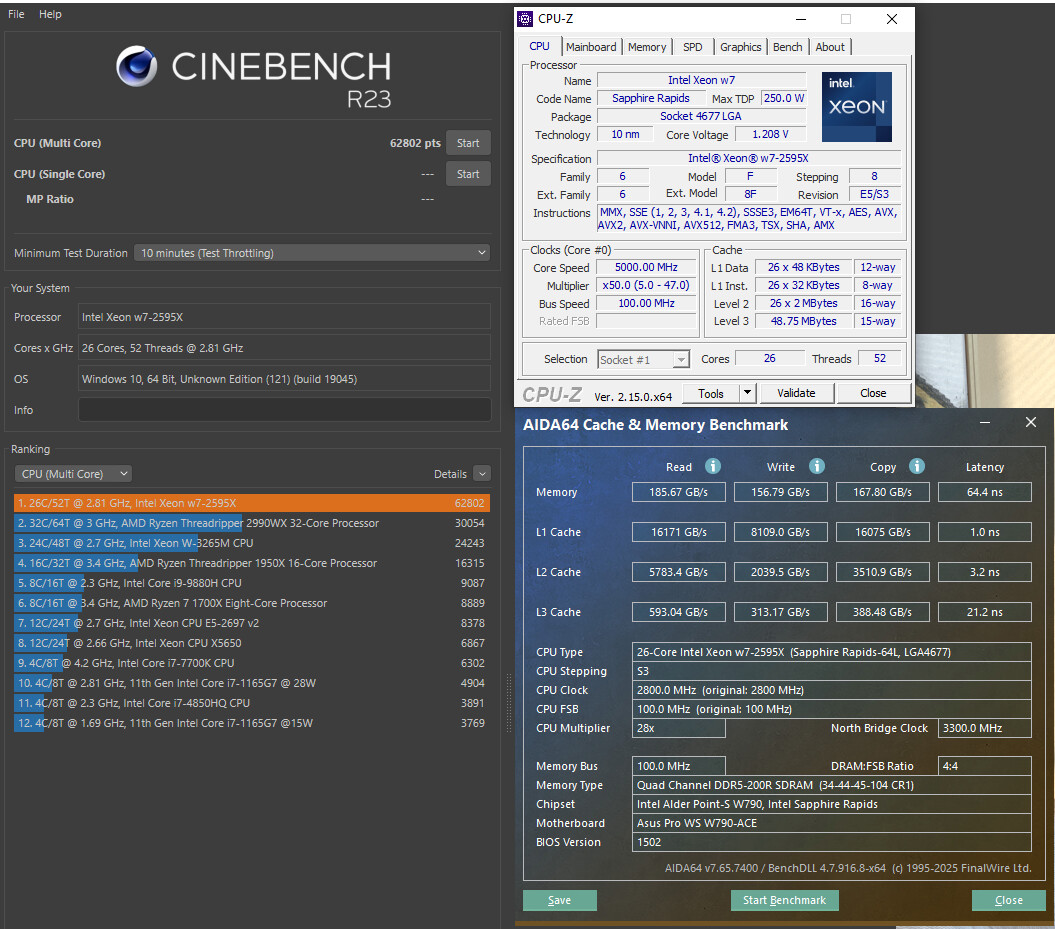Viewport: 1055px width, 929px height.
Task: Click the Intel Xeon logo badge in CPU-Z
Action: point(857,107)
